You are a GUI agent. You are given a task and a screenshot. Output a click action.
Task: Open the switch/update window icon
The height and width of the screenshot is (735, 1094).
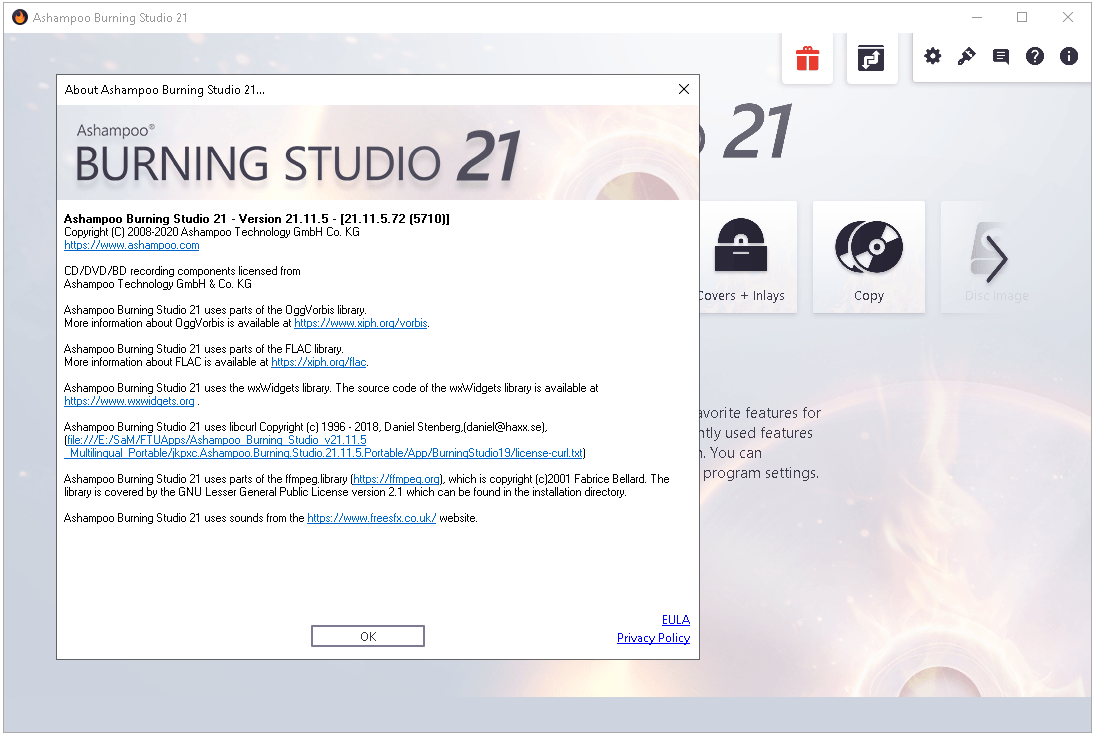pos(871,59)
